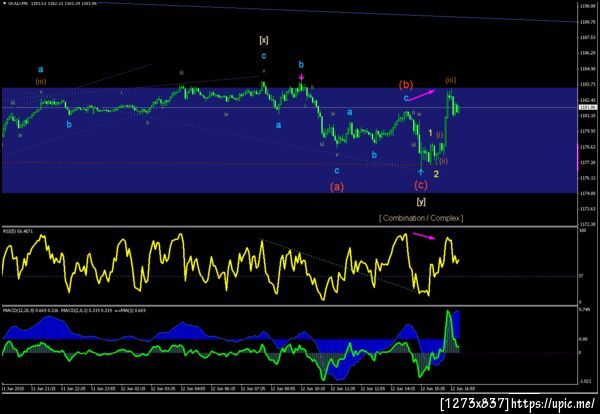Click the RSI scale value 37
Image resolution: width=600 pixels, height=414 pixels.
[x=580, y=276]
